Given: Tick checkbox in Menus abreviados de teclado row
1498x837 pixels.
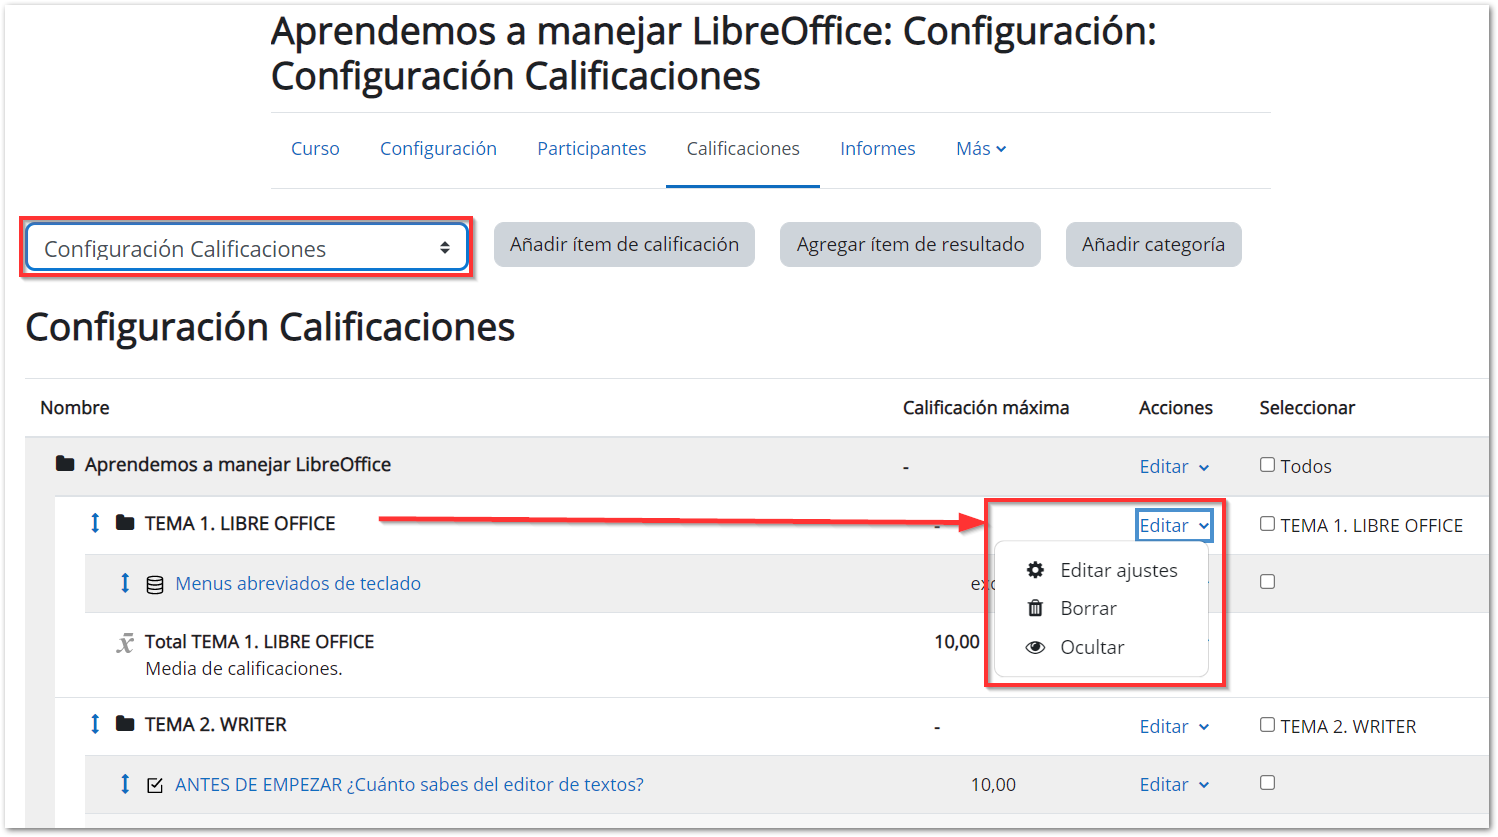Looking at the screenshot, I should (x=1267, y=581).
